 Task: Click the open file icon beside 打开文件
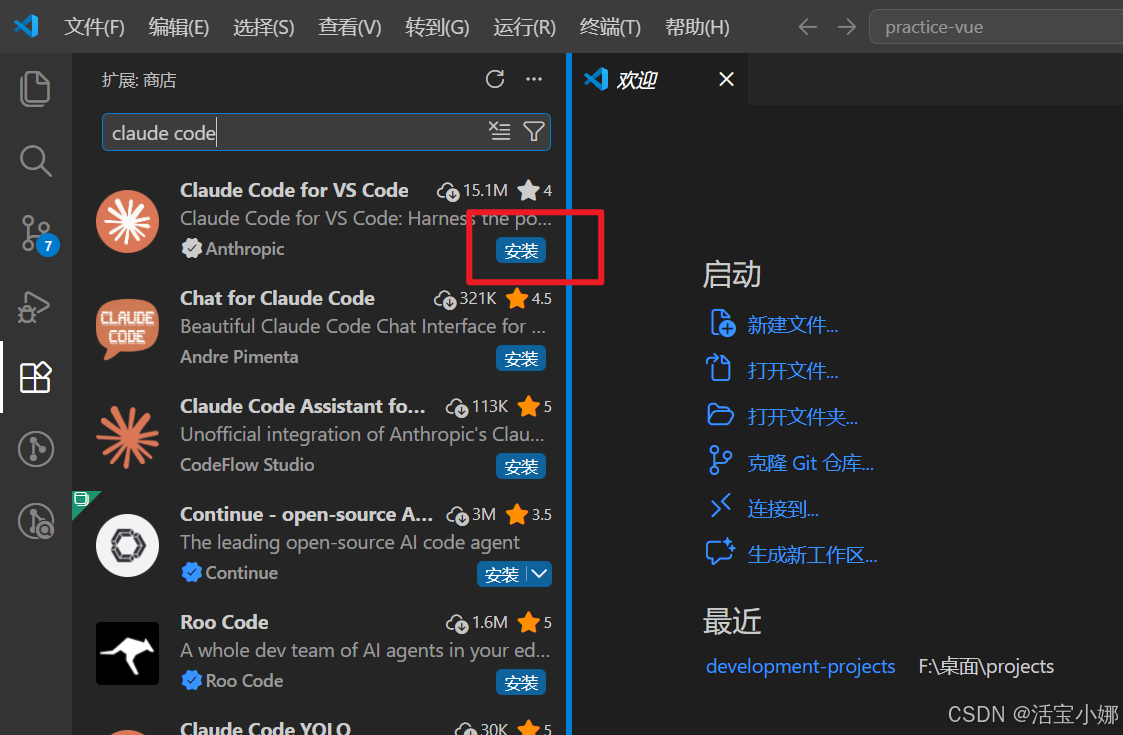718,368
